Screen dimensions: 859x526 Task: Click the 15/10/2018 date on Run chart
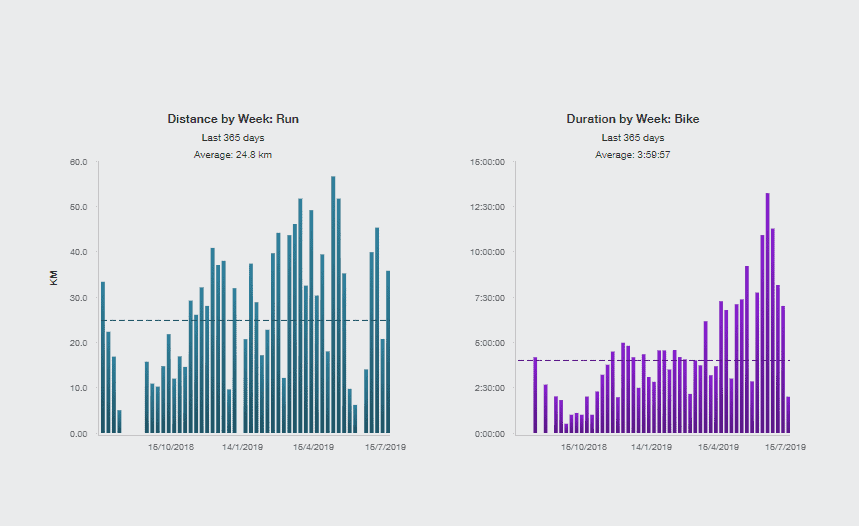[x=171, y=447]
